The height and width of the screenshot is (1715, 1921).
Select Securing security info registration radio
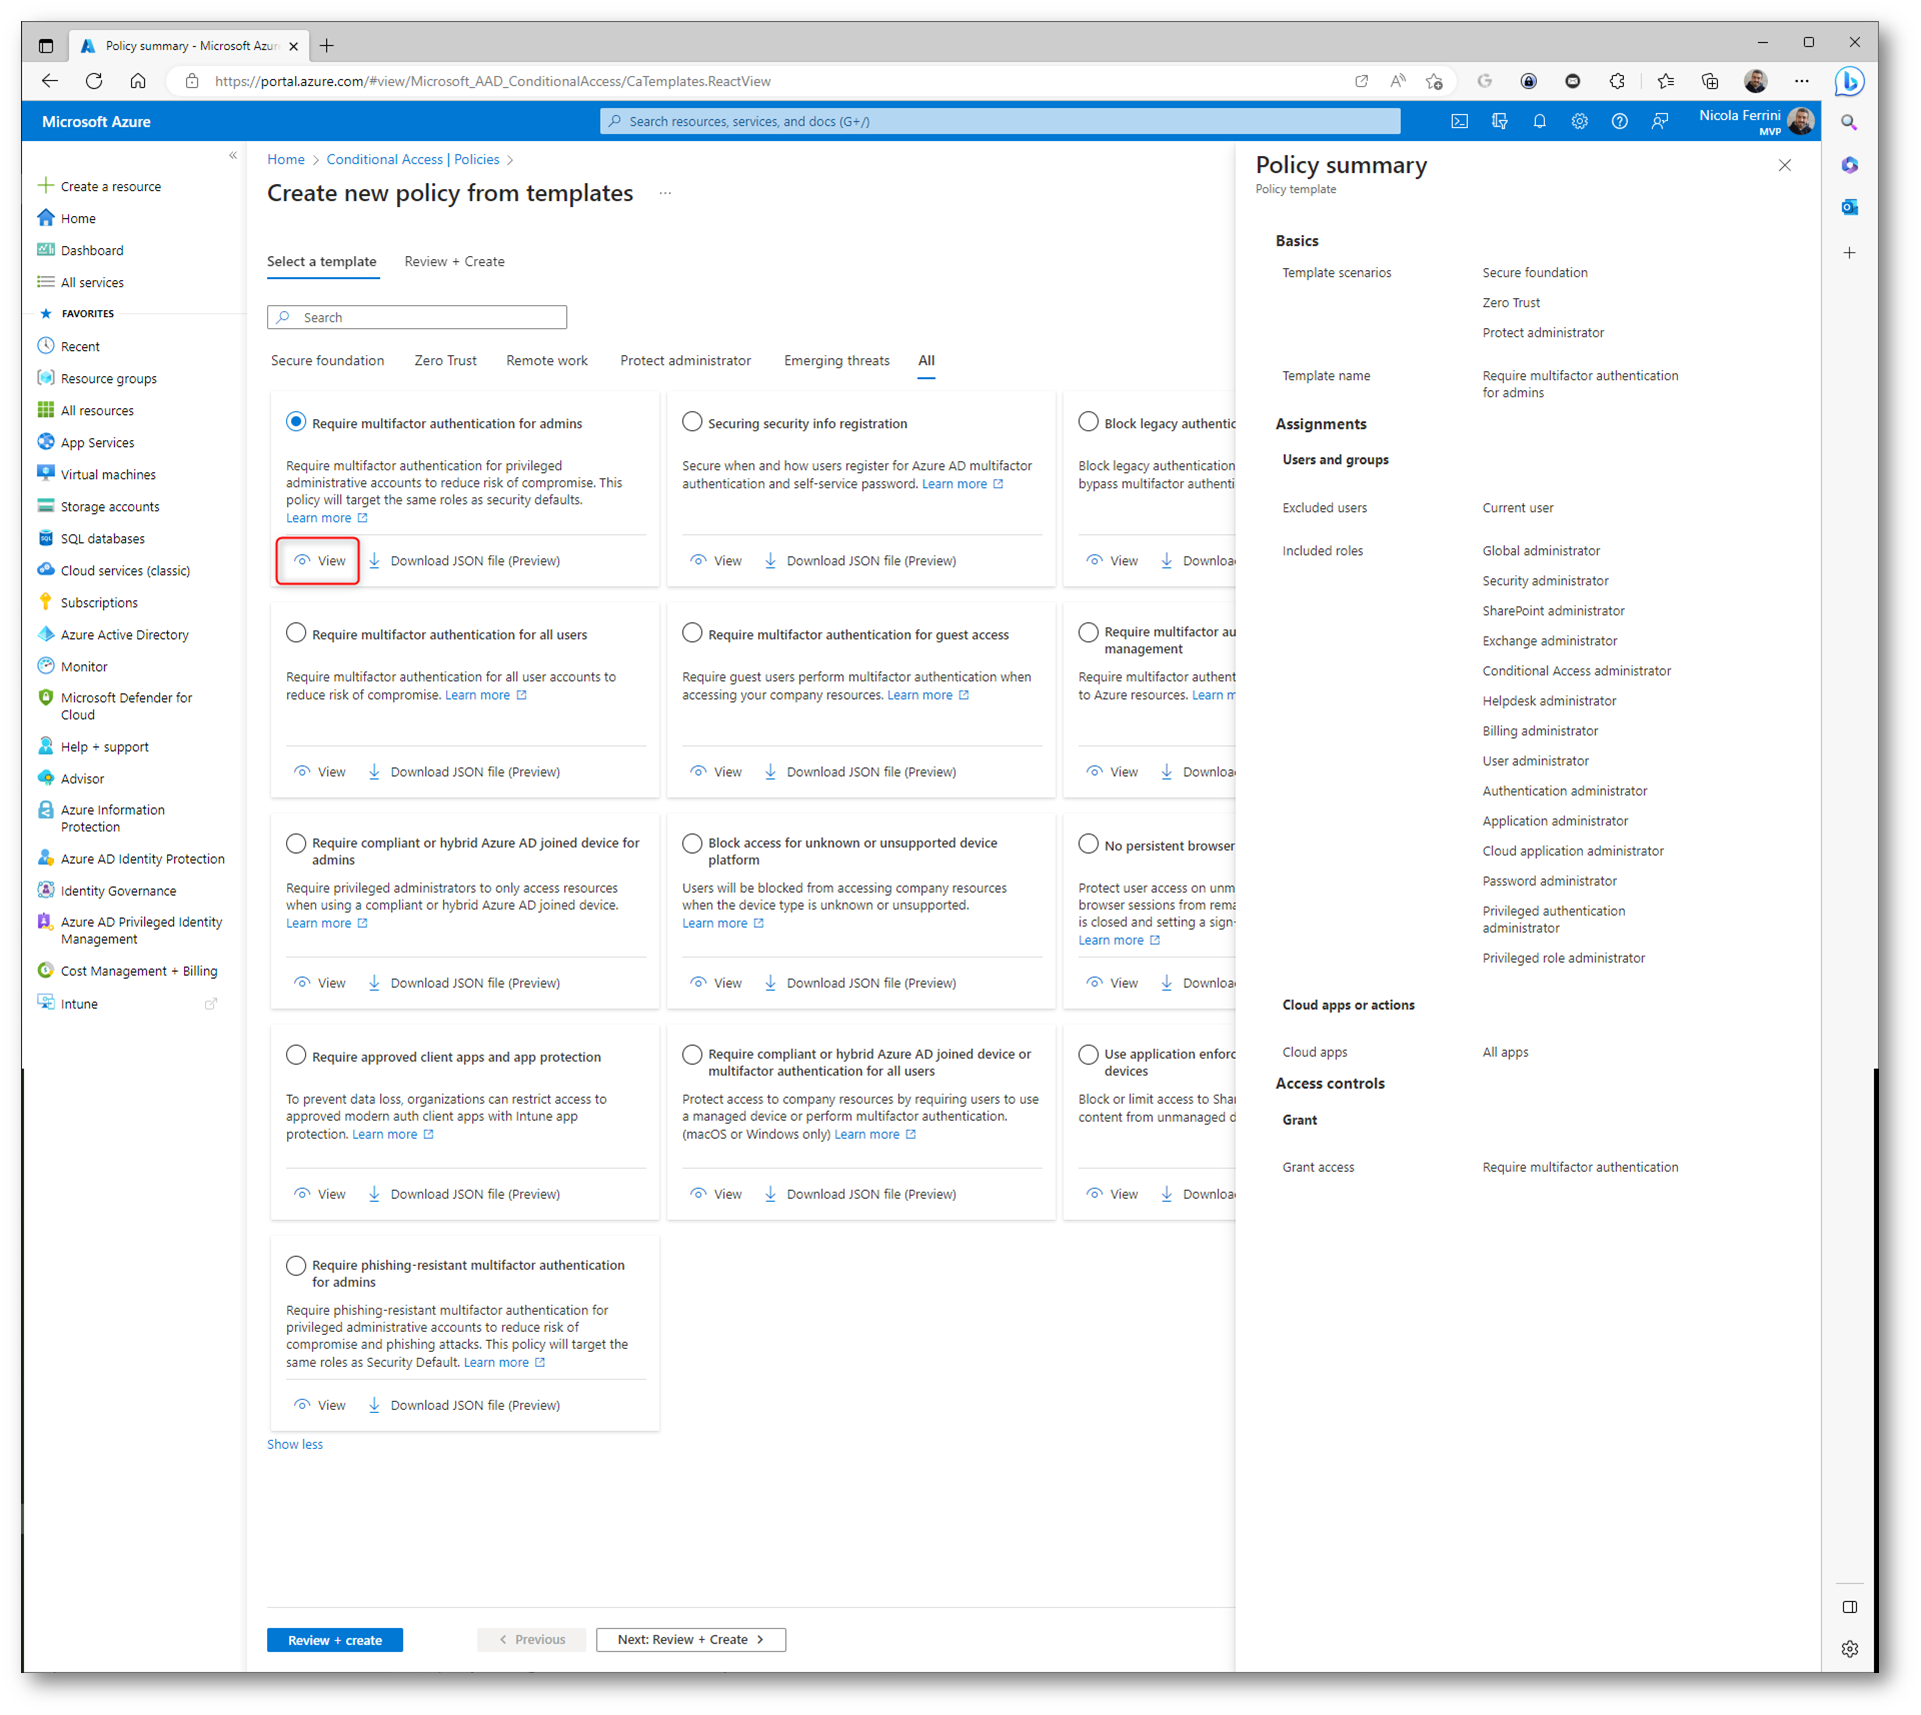692,422
